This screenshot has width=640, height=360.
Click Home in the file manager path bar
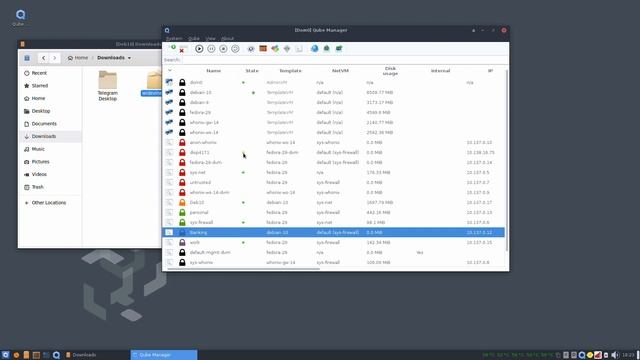pos(78,58)
